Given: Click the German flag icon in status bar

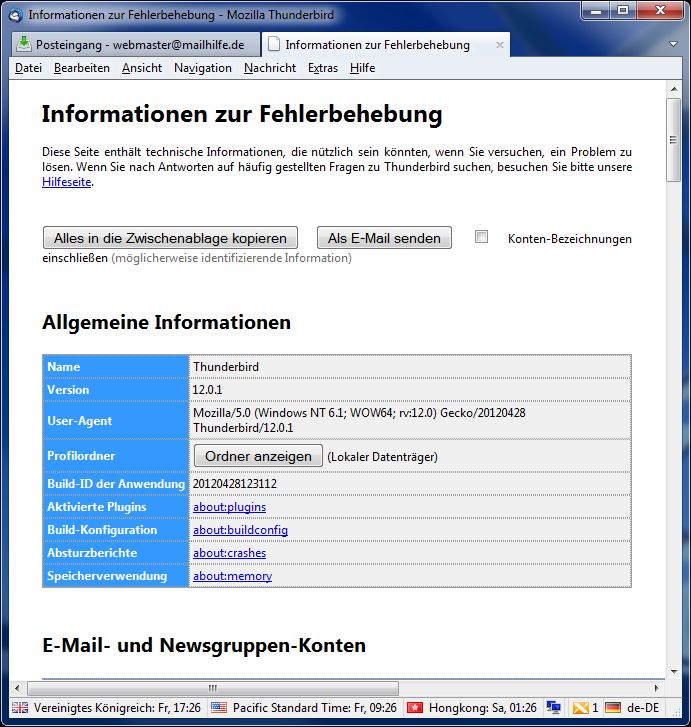Looking at the screenshot, I should 613,708.
